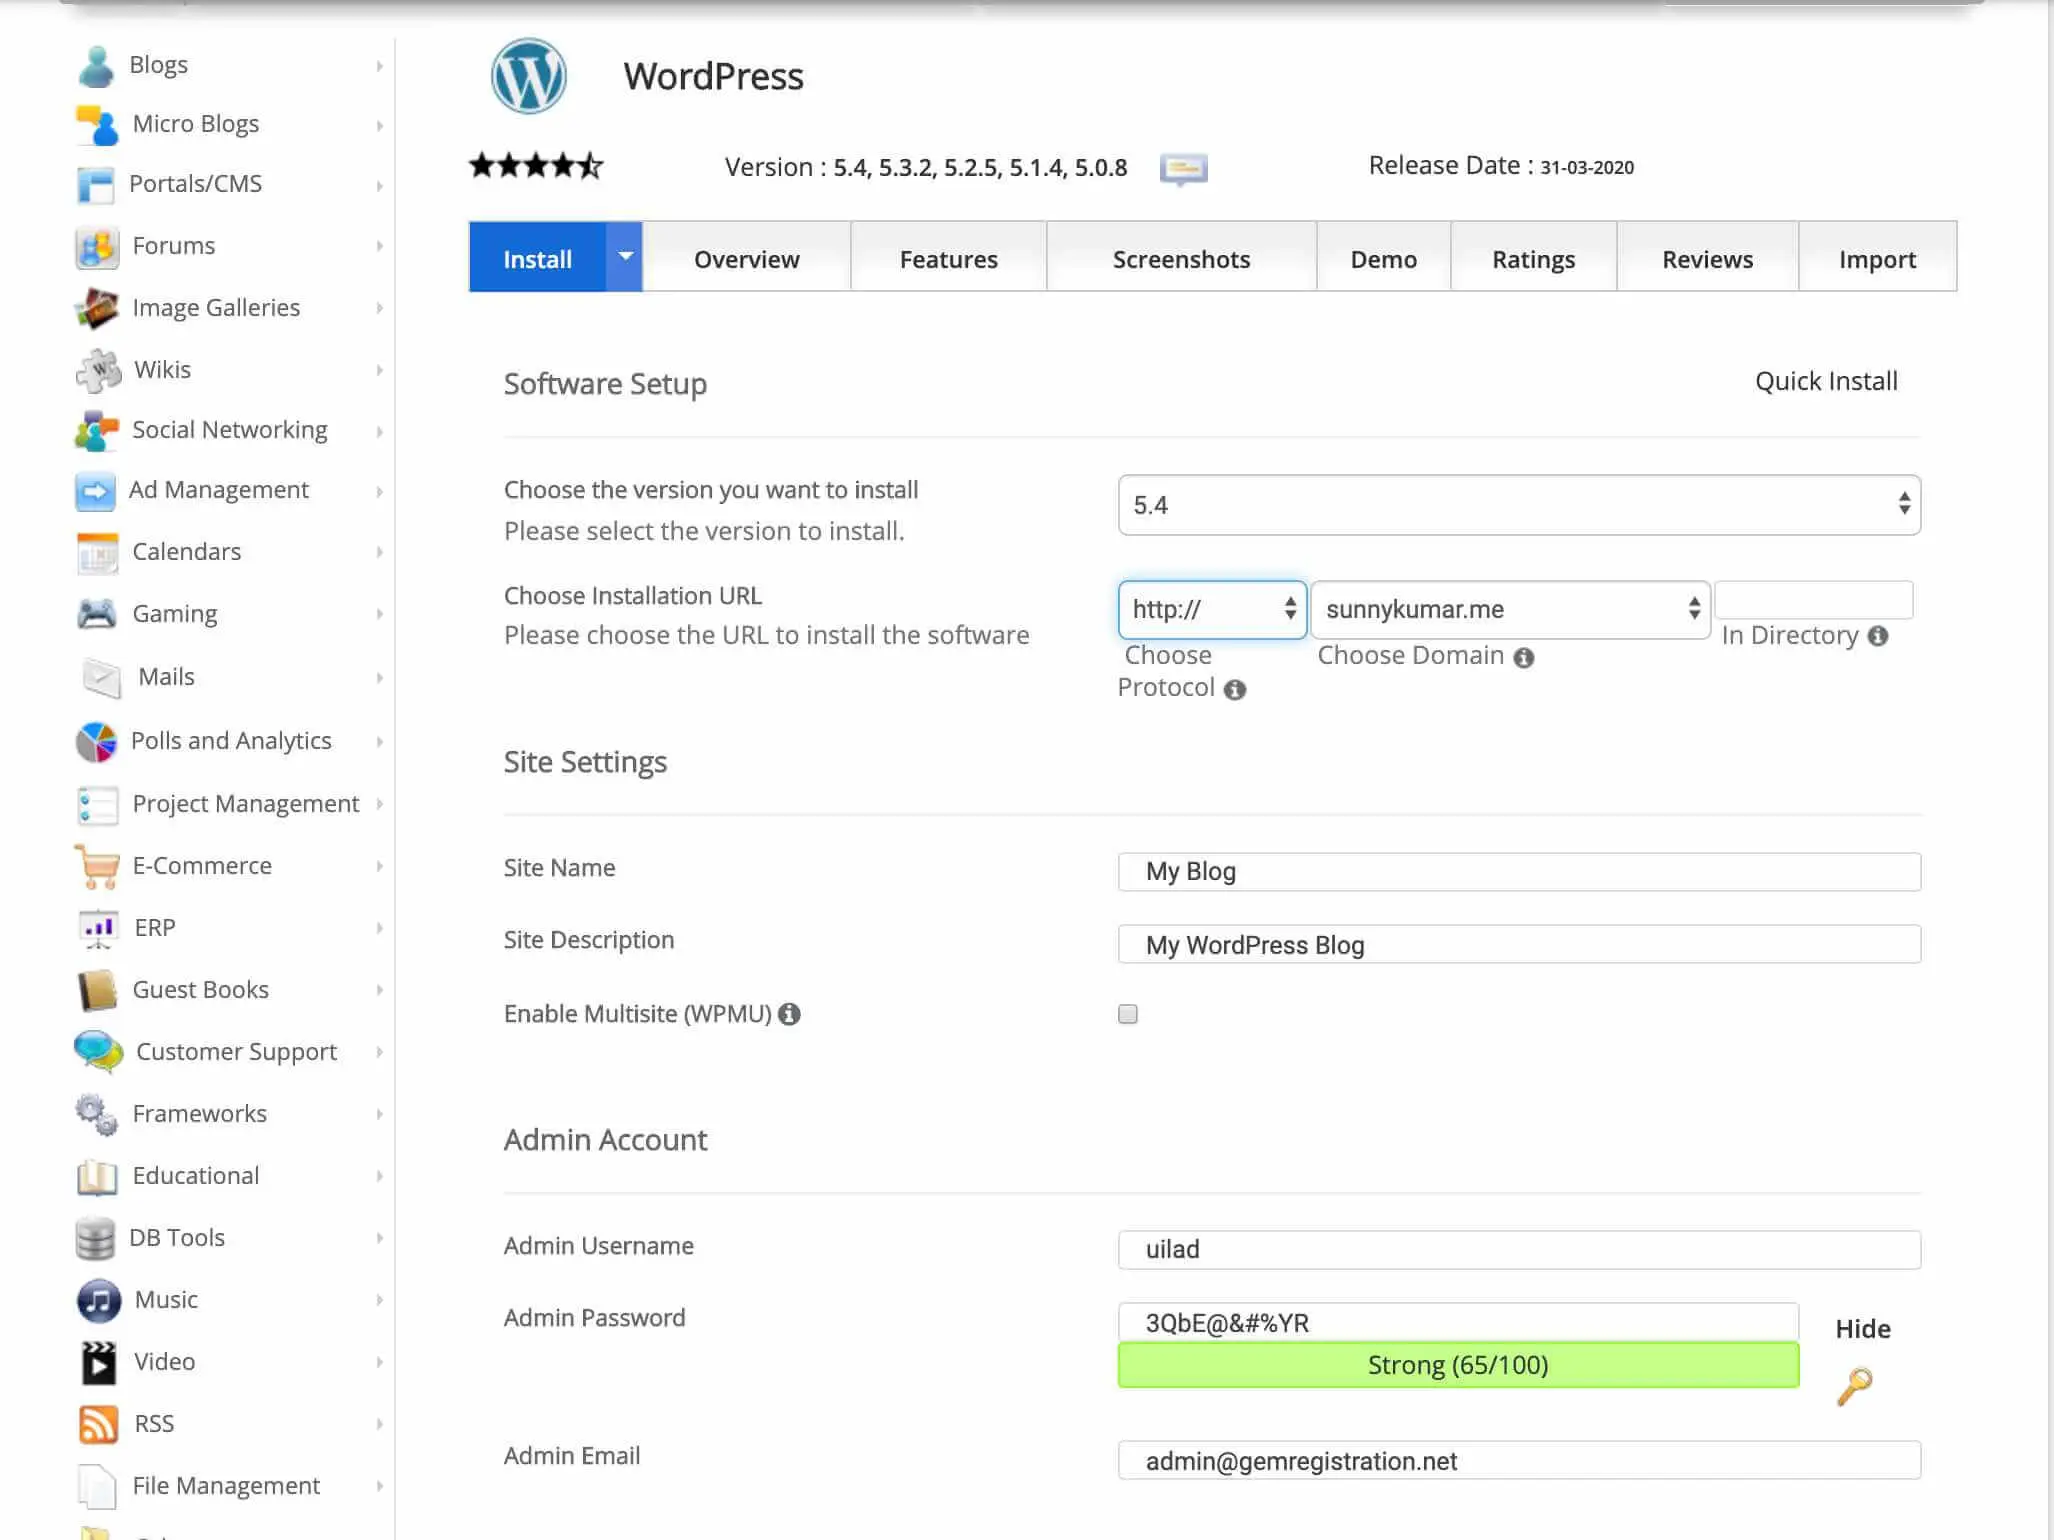Click the Quick Install link
Screen dimensions: 2054x1540
[x=1826, y=381]
